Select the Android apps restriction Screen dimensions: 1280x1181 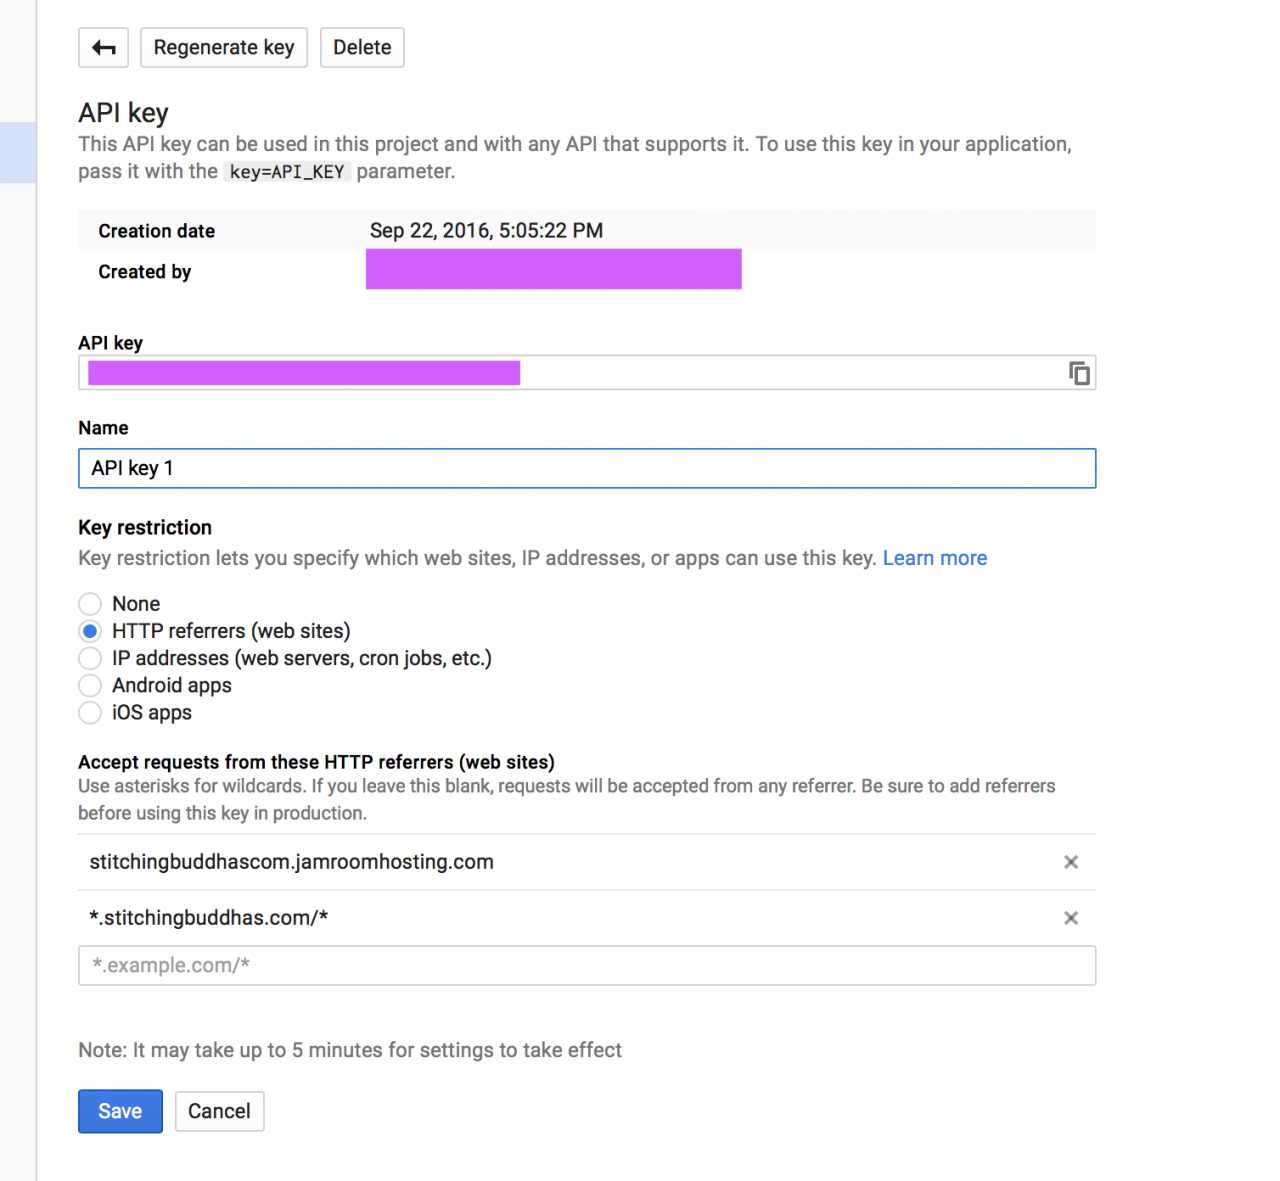pos(90,685)
